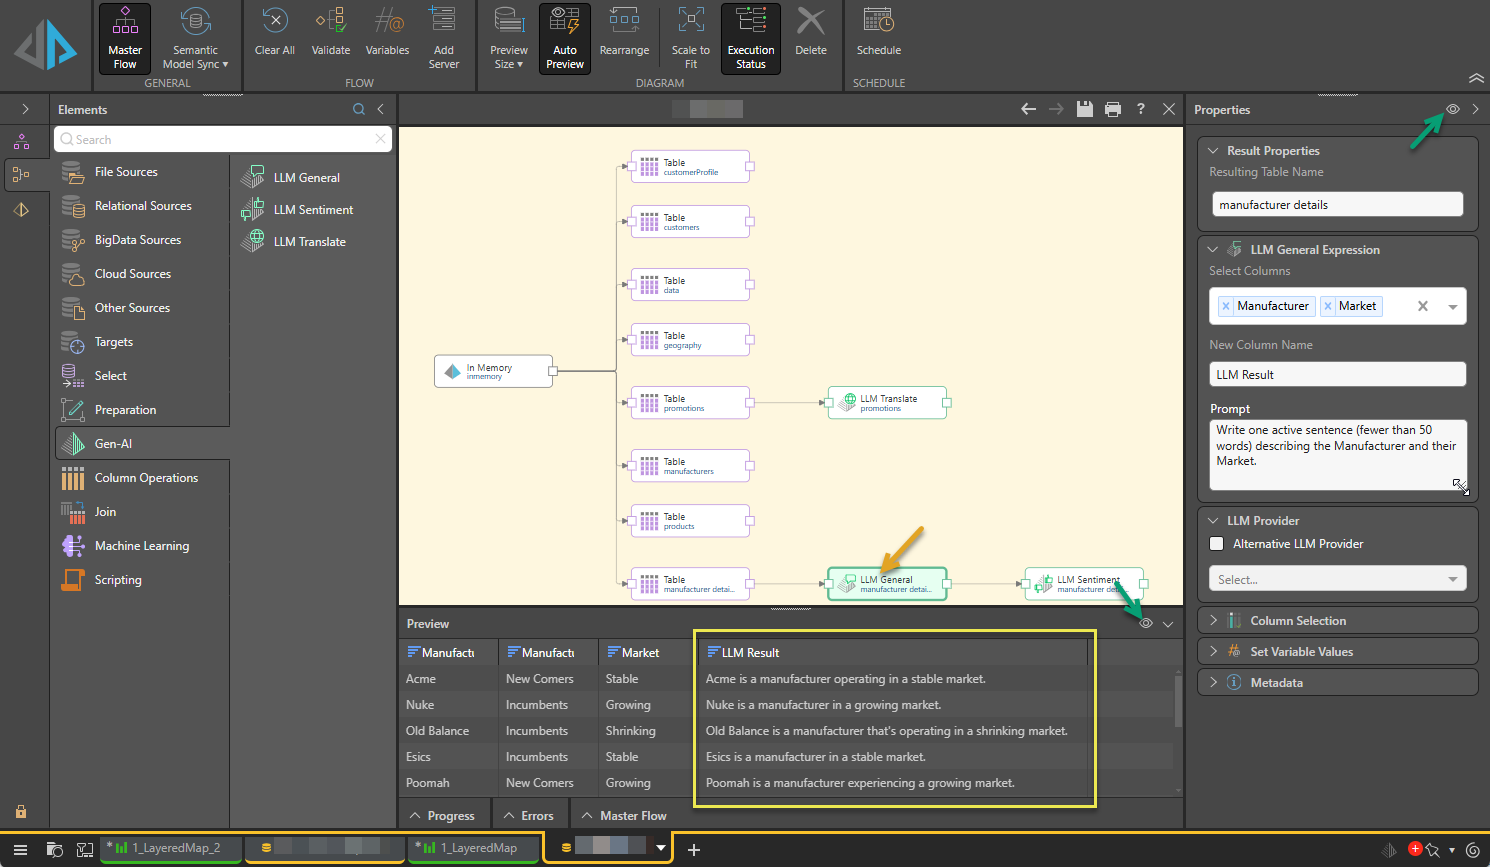The image size is (1490, 867).
Task: Click the Preview table vertical scrollbar
Action: click(1178, 700)
